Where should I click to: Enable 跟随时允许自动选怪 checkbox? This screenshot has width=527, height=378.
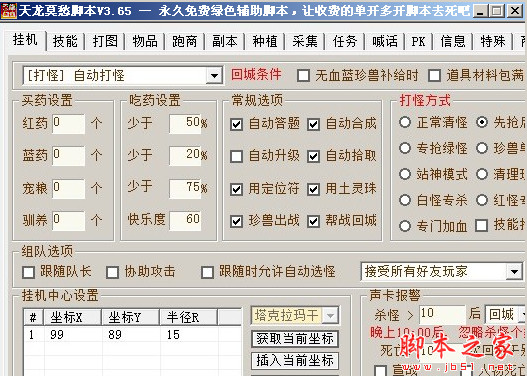(207, 272)
